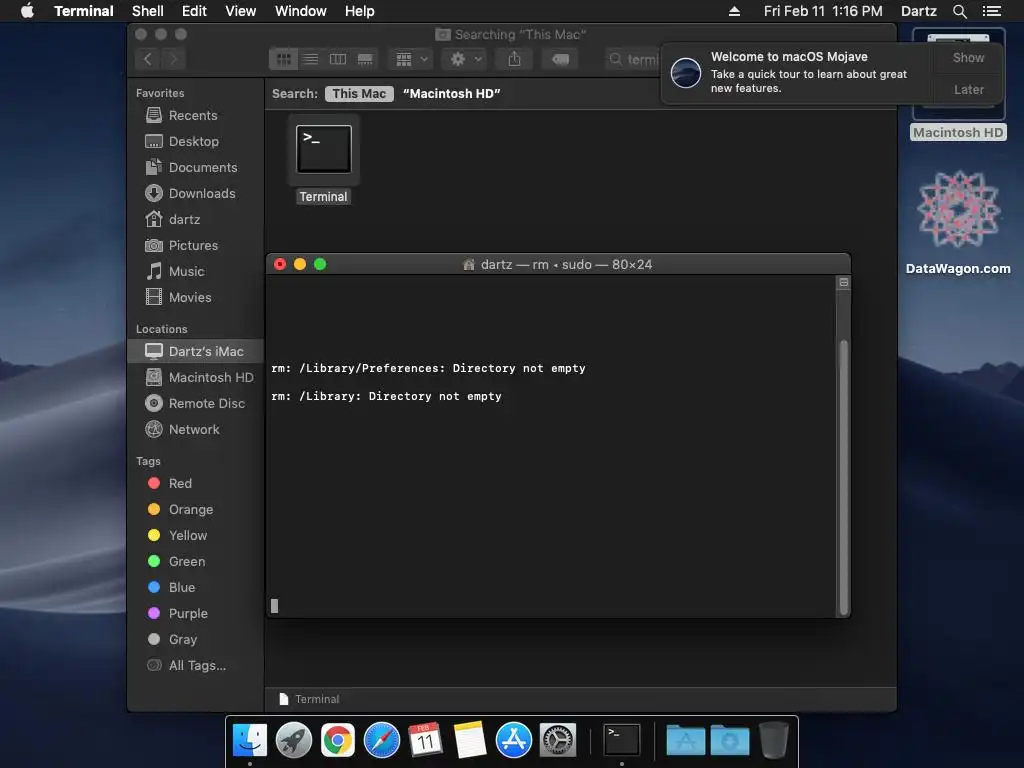The width and height of the screenshot is (1024, 768).
Task: Open Music in Finder sidebar
Action: pos(186,272)
